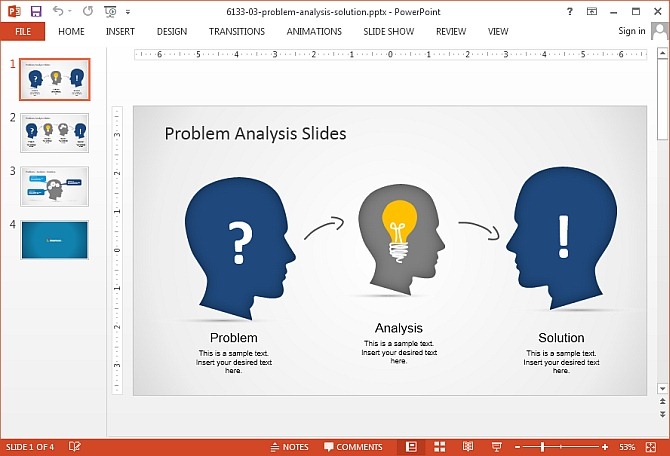The width and height of the screenshot is (670, 456).
Task: Select slide 1 thumbnail
Action: point(55,79)
